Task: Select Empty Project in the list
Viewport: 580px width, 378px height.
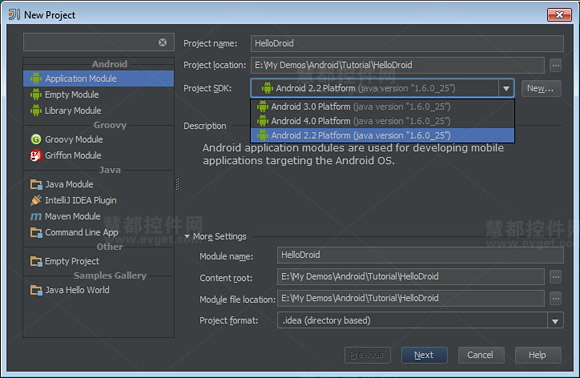Action: (98, 261)
